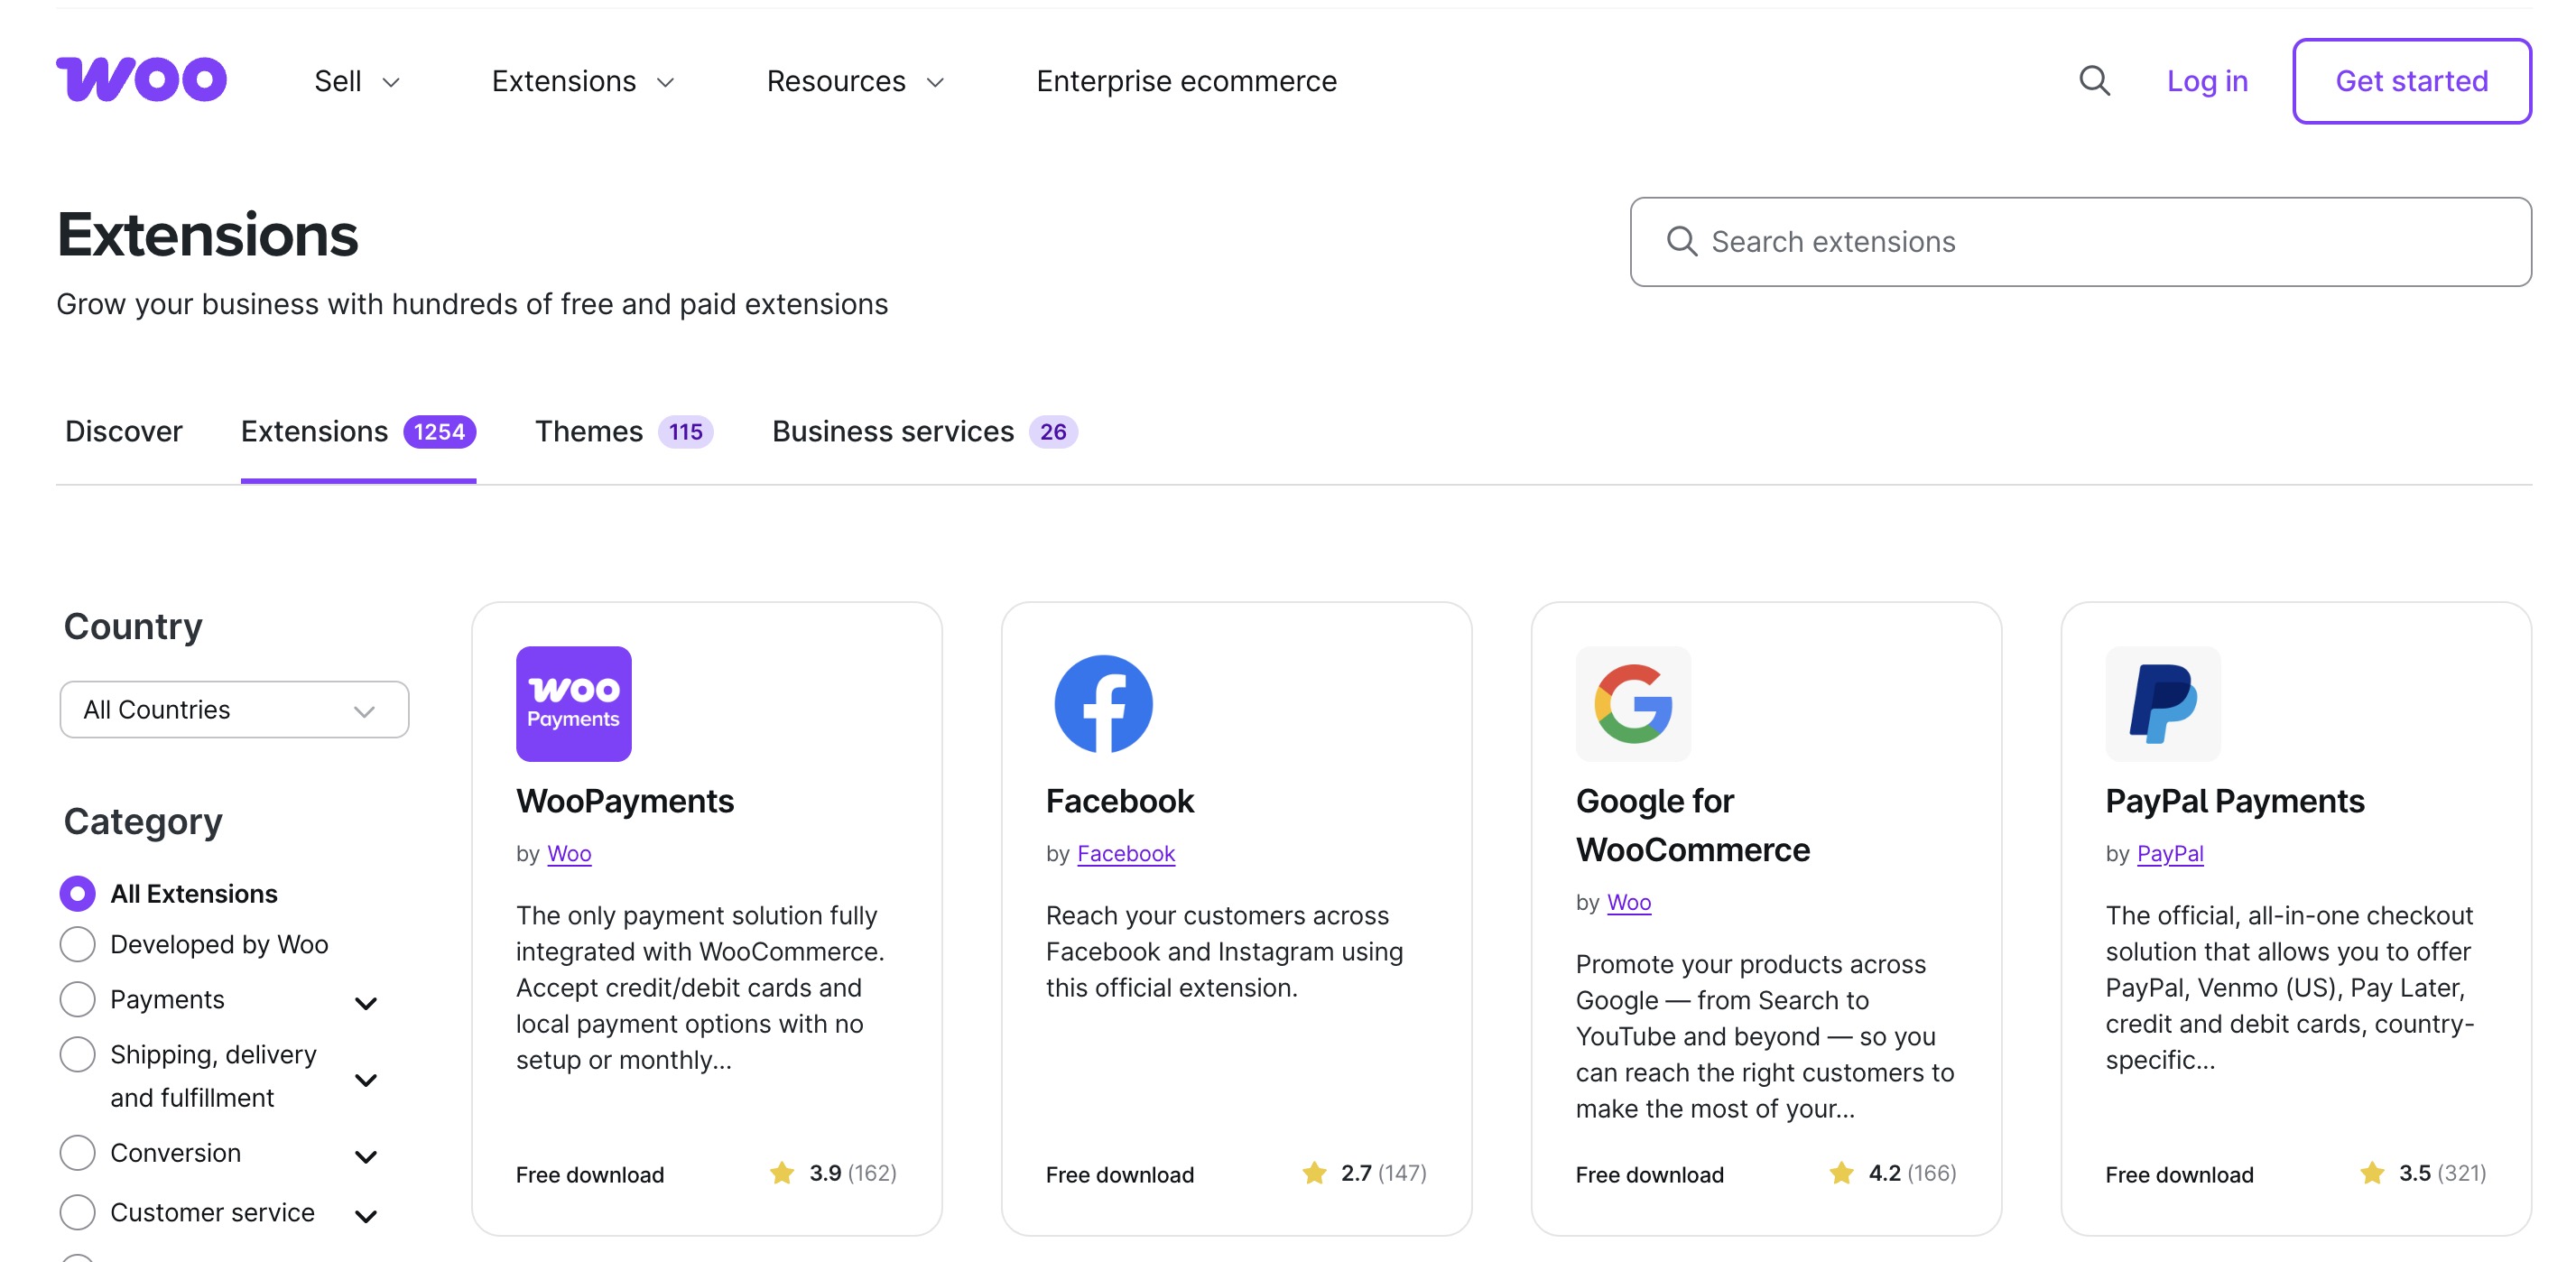Select the Developed by Woo filter
The image size is (2576, 1262).
(77, 943)
